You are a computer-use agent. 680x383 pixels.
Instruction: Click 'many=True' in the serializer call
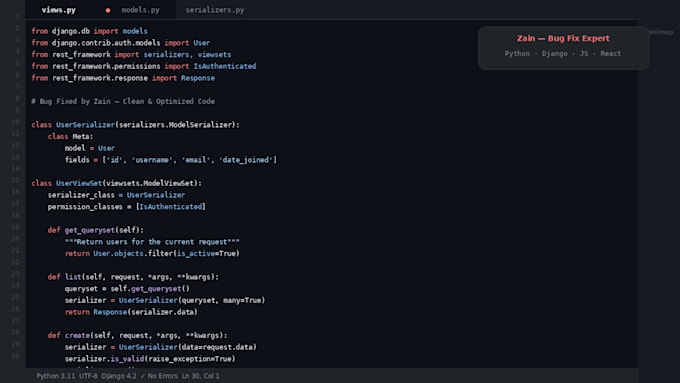pos(242,301)
